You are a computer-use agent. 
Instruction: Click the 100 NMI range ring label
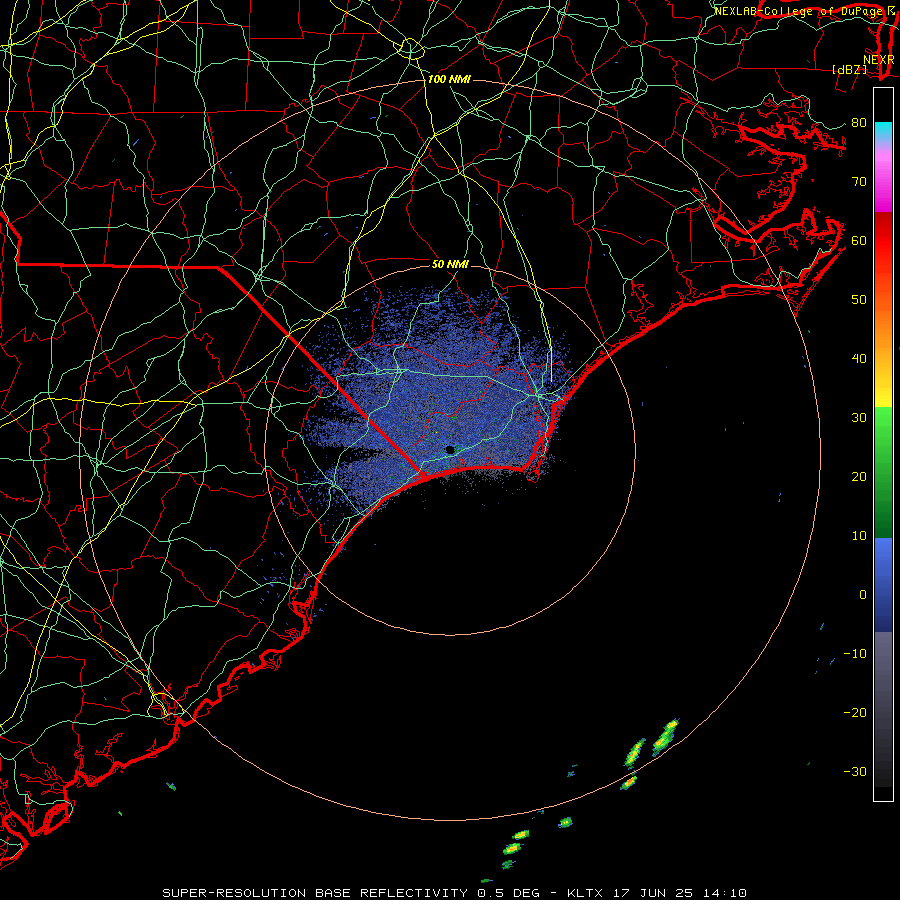449,79
